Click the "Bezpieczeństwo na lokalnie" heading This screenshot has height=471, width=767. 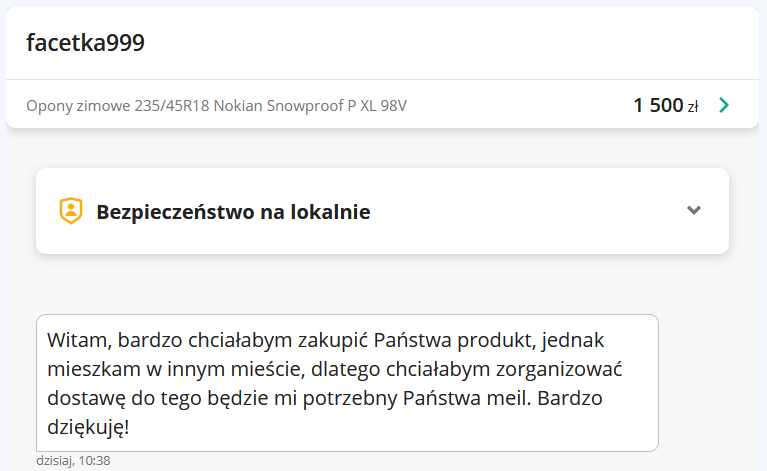click(x=233, y=212)
